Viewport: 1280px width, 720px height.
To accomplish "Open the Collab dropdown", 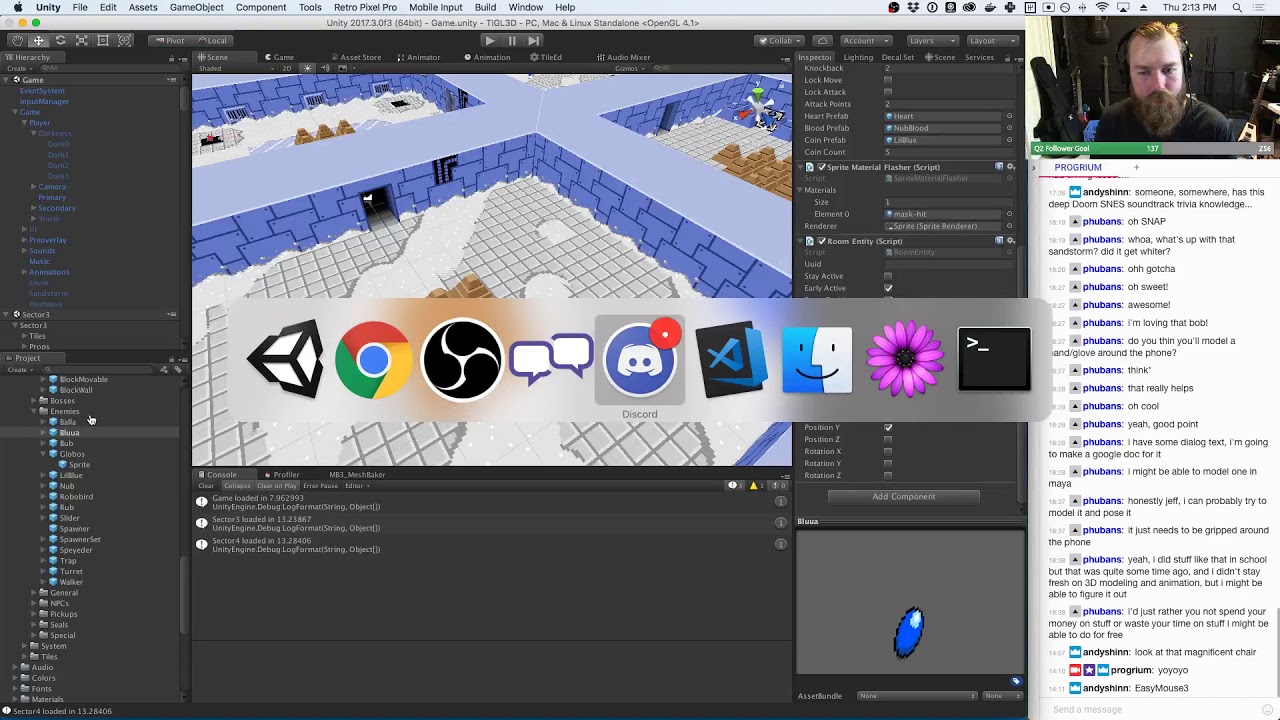I will [x=780, y=41].
